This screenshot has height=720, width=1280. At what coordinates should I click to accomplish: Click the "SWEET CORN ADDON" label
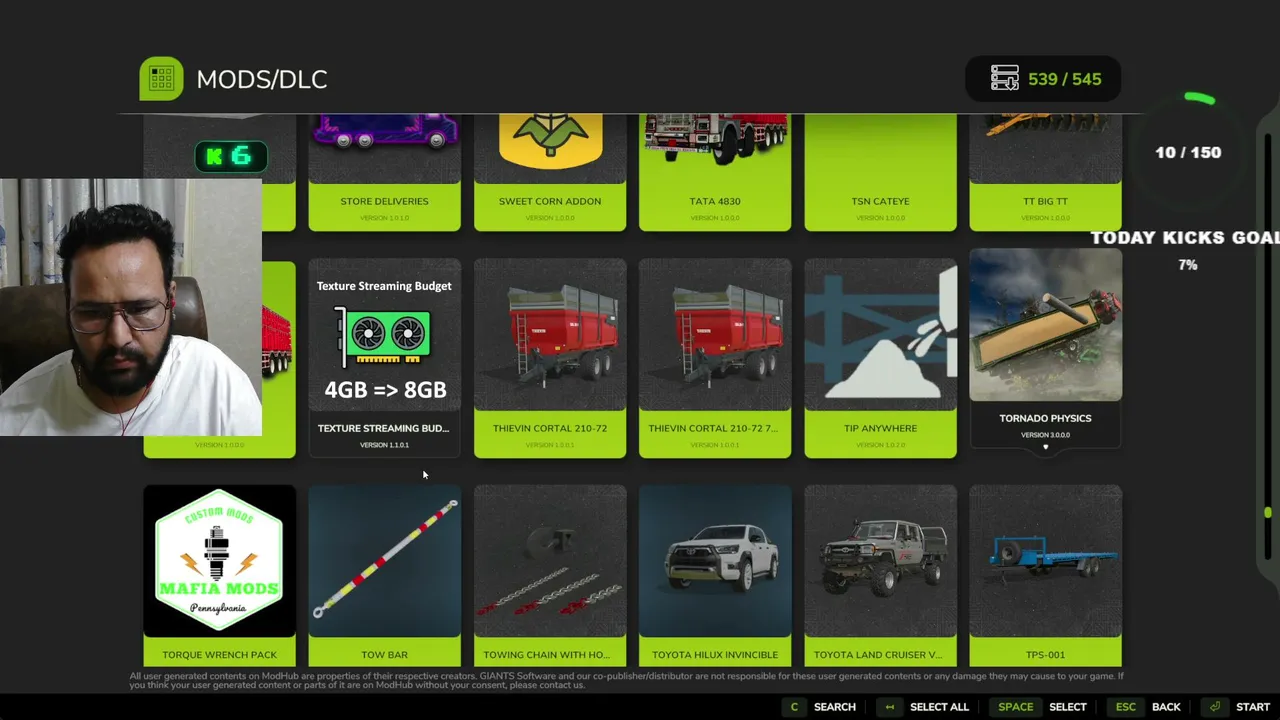[x=550, y=201]
